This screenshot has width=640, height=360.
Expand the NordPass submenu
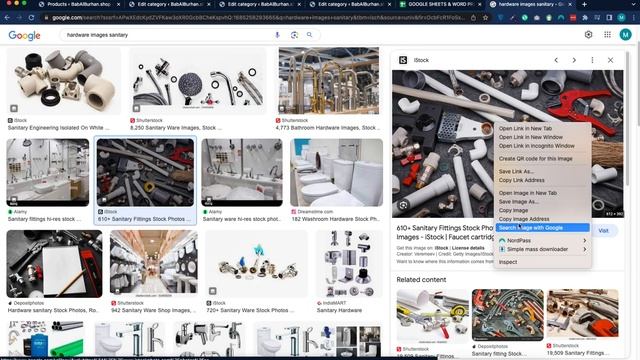tap(542, 240)
